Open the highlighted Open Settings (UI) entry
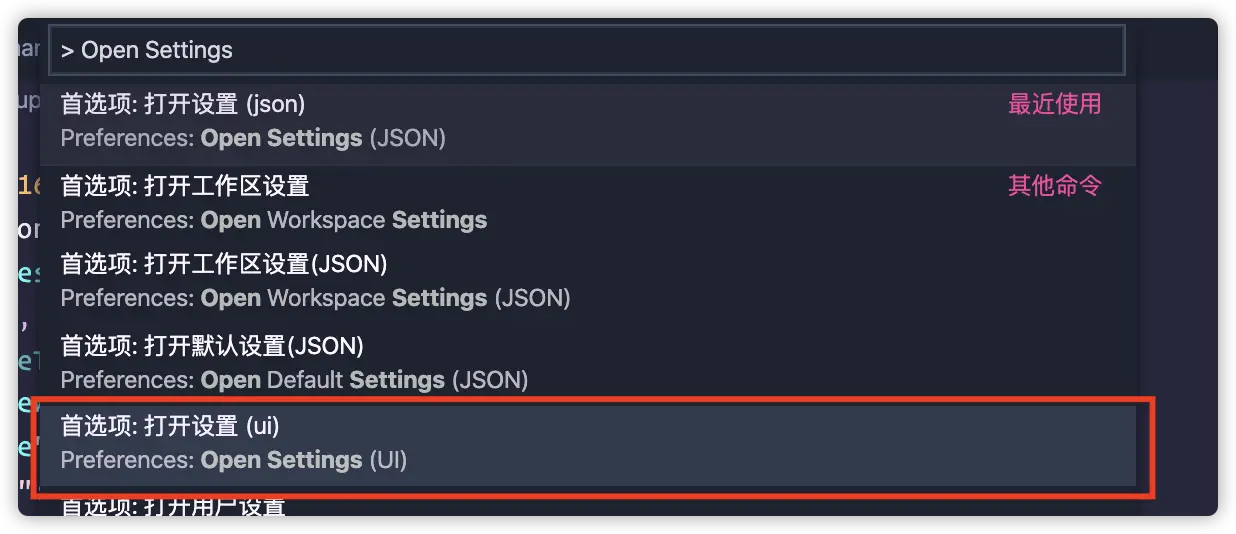Viewport: 1236px width, 534px height. (x=588, y=445)
